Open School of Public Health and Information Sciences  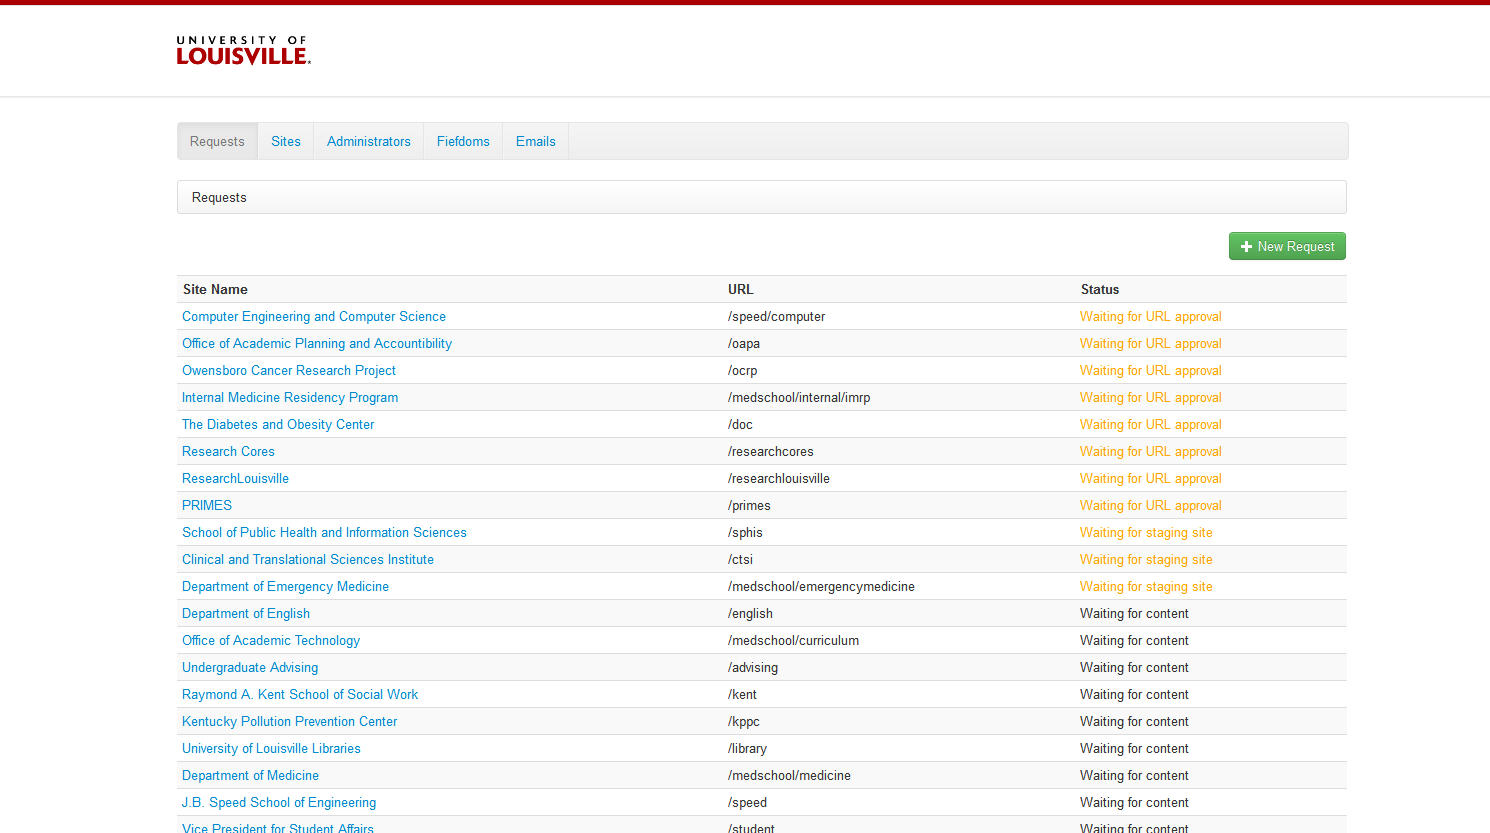pyautogui.click(x=324, y=532)
